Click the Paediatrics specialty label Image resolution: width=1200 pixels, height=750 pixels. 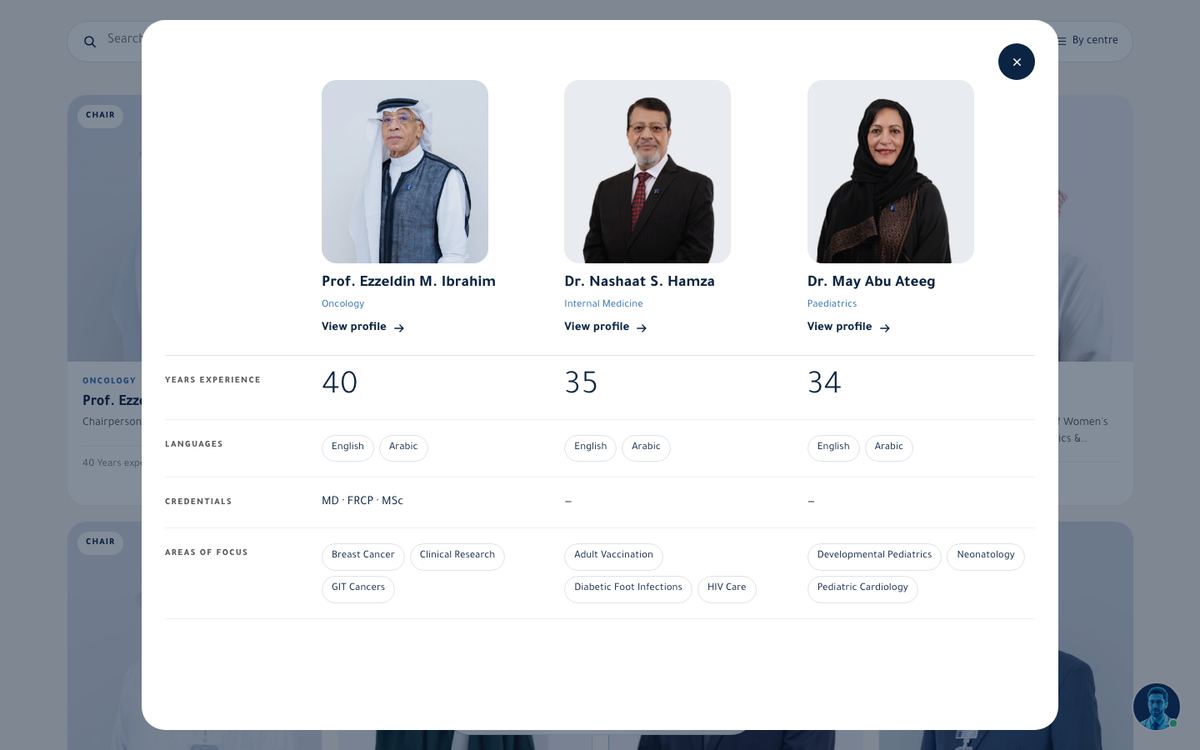tap(832, 304)
